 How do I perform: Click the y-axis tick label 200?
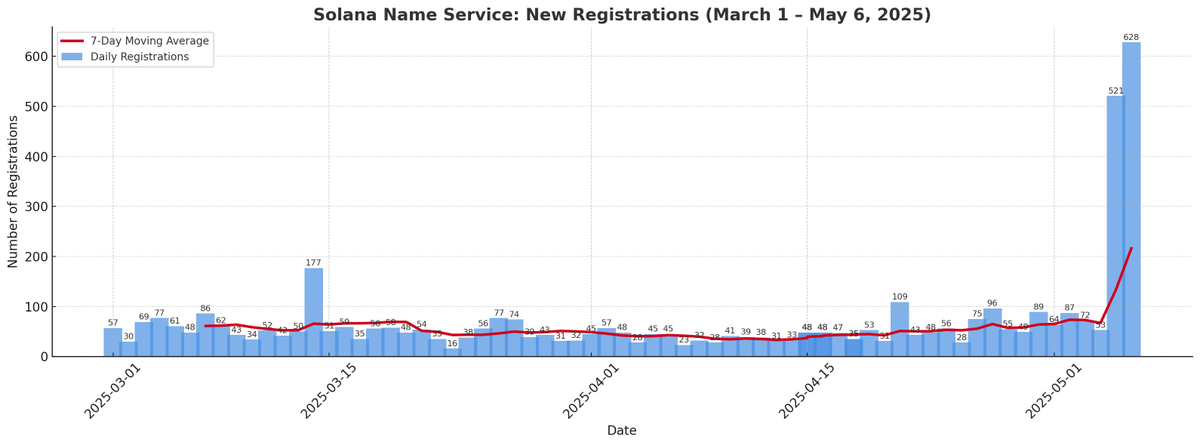[x=36, y=257]
